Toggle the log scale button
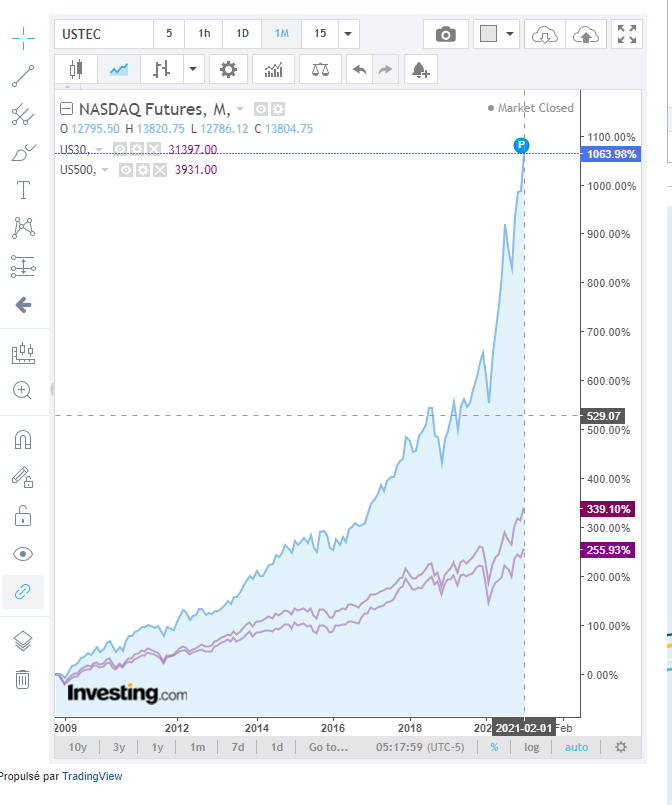 (532, 747)
